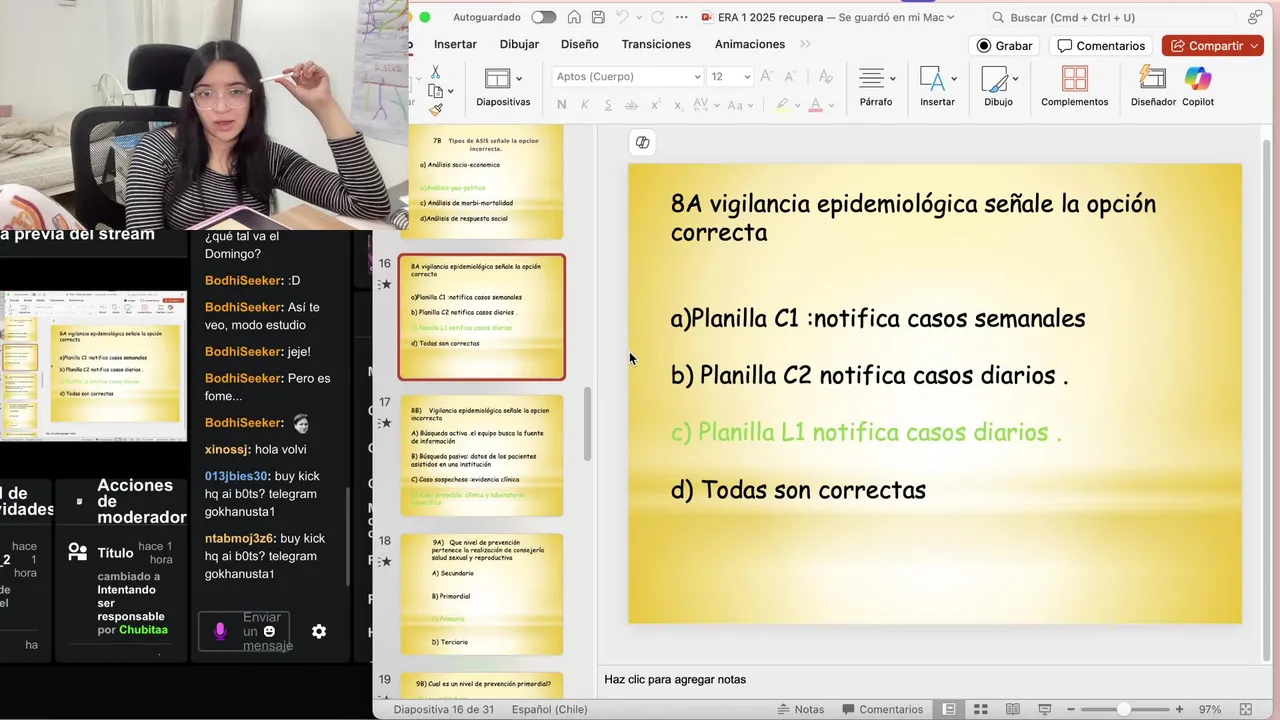The image size is (1280, 720).
Task: Click the Compartir button
Action: tap(1213, 46)
